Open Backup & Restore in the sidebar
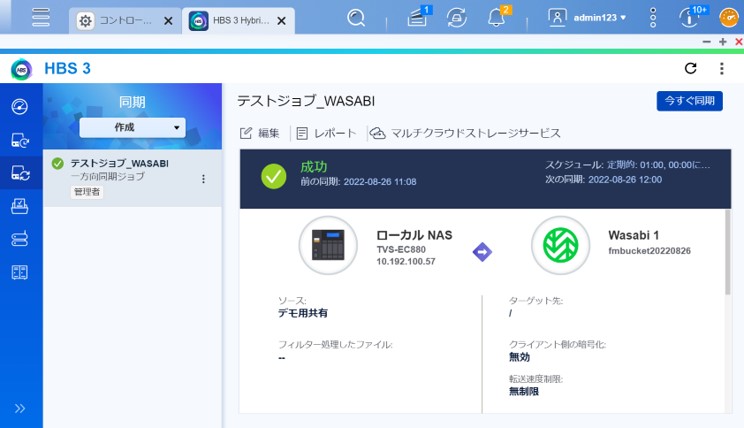 [20, 140]
